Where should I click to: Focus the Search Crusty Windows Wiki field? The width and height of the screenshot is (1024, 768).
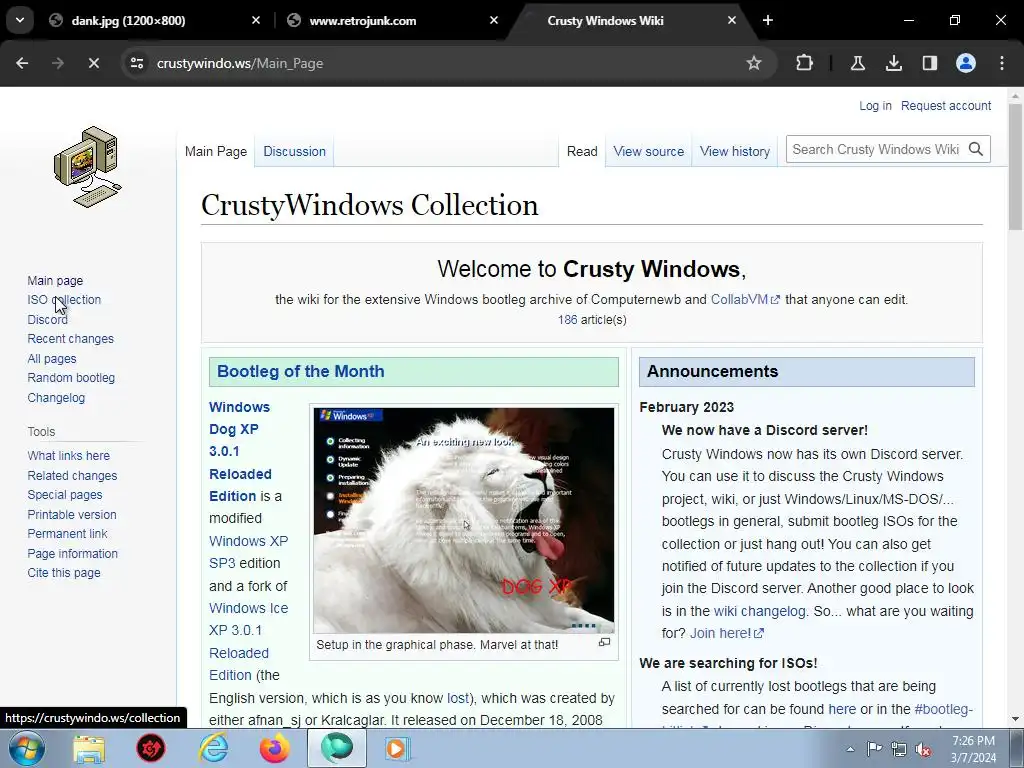tap(875, 150)
